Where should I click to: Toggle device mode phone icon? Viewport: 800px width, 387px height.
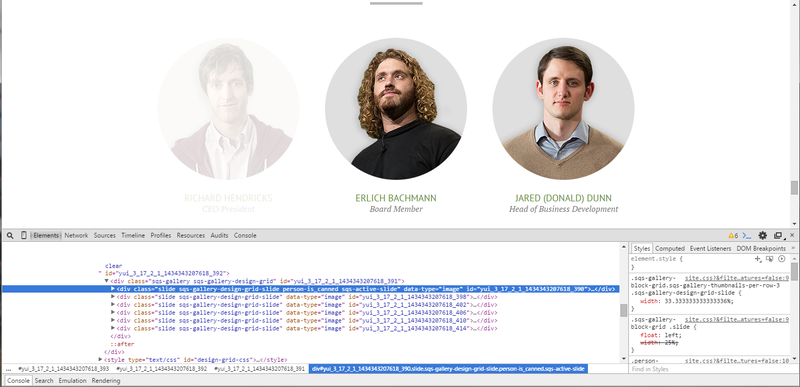23,235
